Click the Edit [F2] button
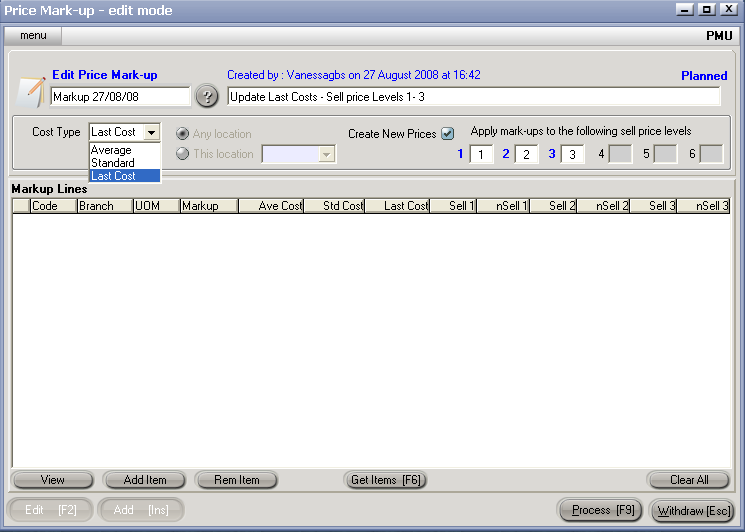Viewport: 745px width, 532px height. click(x=50, y=510)
